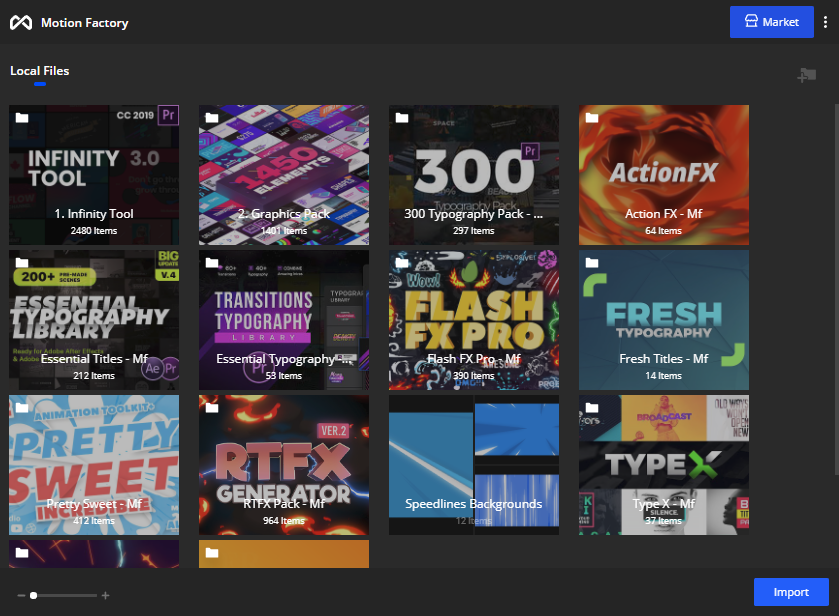
Task: Open the 300 Typography Pack
Action: pyautogui.click(x=473, y=175)
